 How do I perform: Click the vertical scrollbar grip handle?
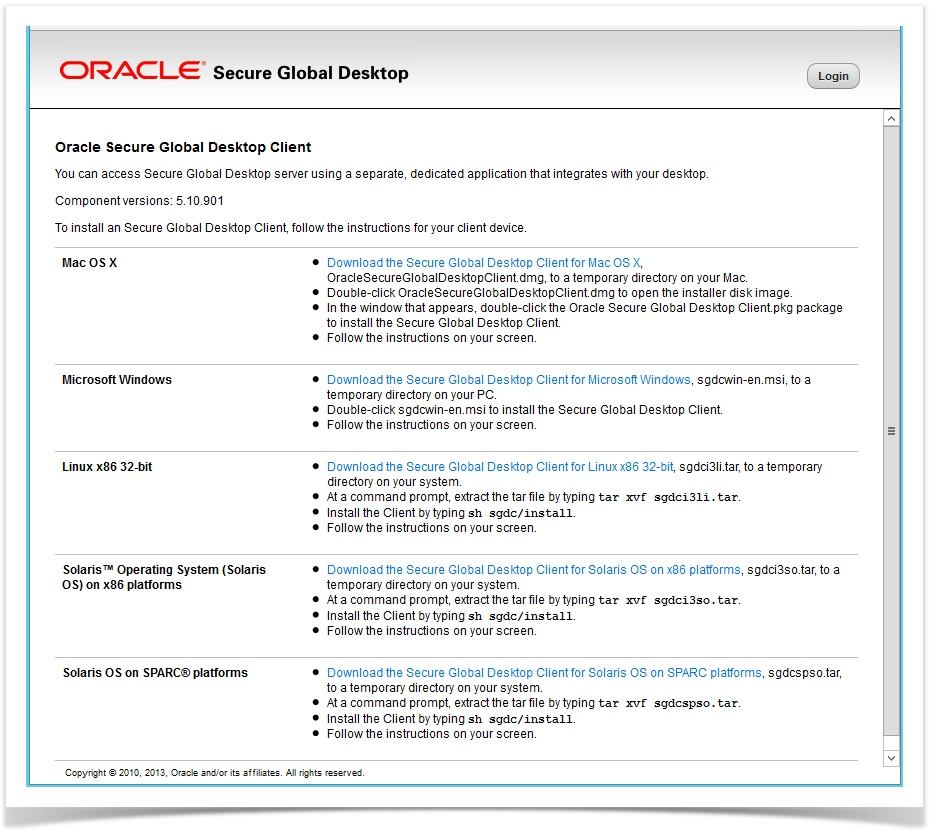click(891, 432)
